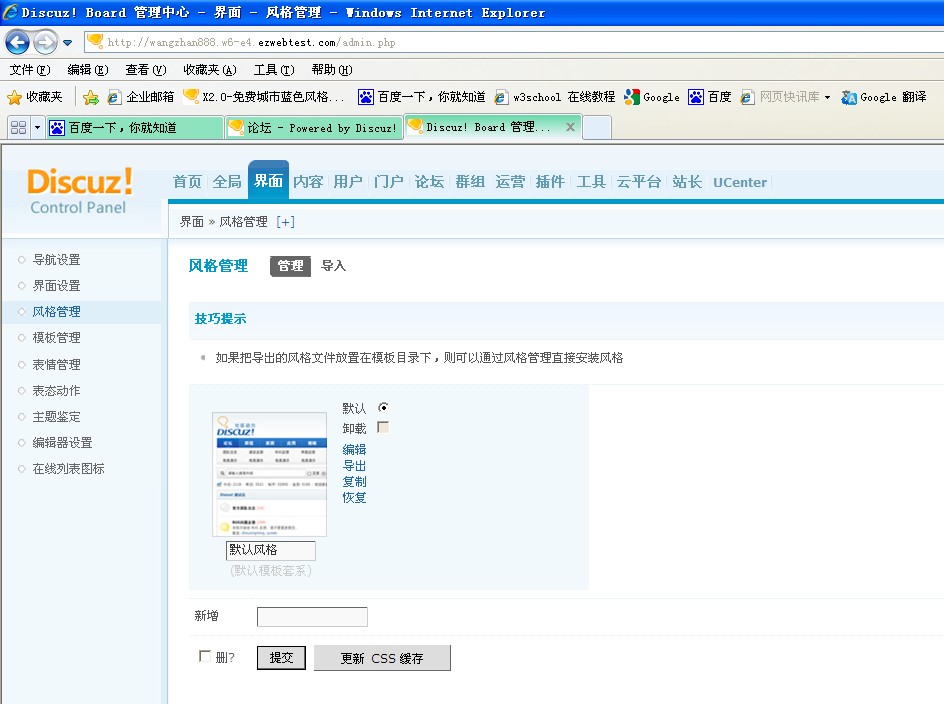Open 主题鉴定 in the sidebar
The width and height of the screenshot is (944, 704).
56,416
